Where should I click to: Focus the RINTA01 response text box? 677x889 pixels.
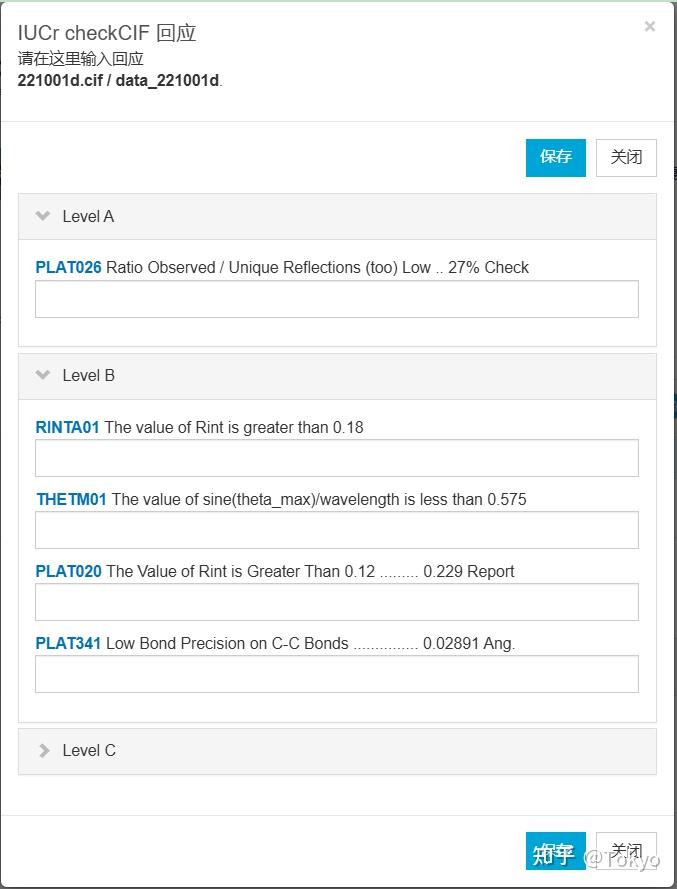(336, 458)
